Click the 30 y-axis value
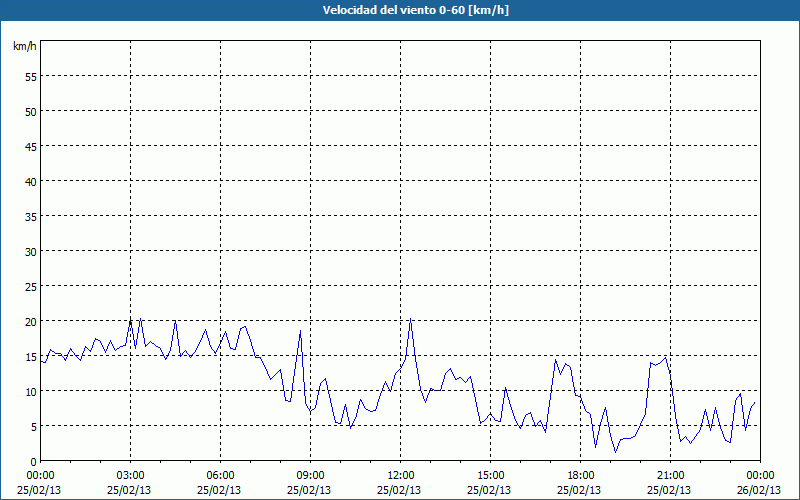800x500 pixels. click(x=31, y=251)
